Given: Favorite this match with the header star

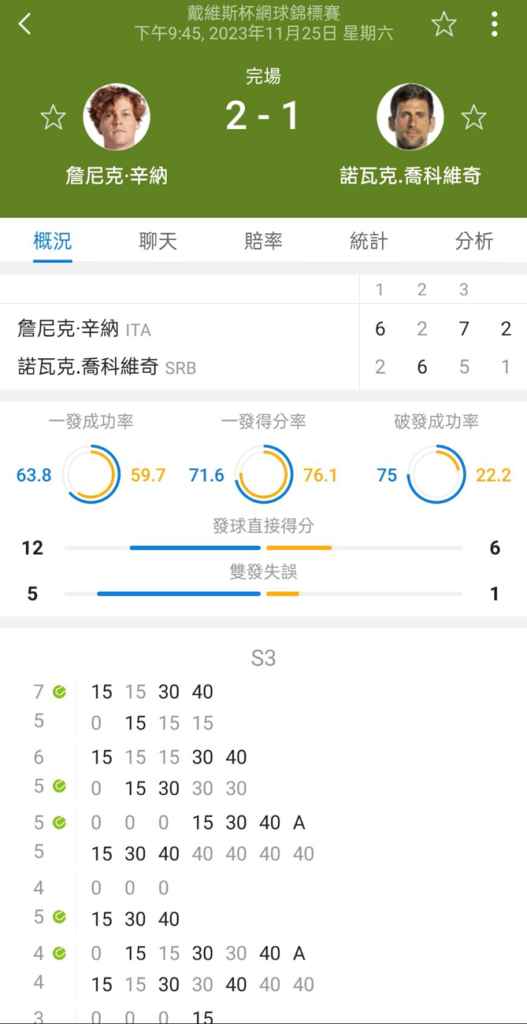Looking at the screenshot, I should [444, 24].
